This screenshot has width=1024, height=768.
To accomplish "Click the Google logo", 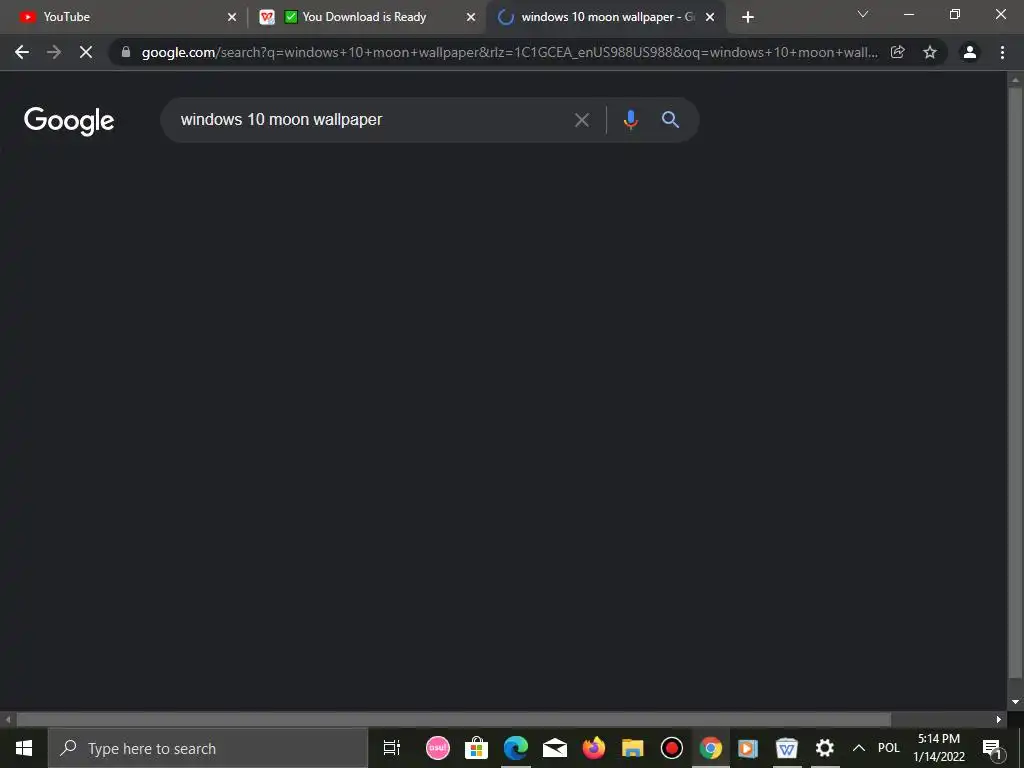I will coord(69,120).
